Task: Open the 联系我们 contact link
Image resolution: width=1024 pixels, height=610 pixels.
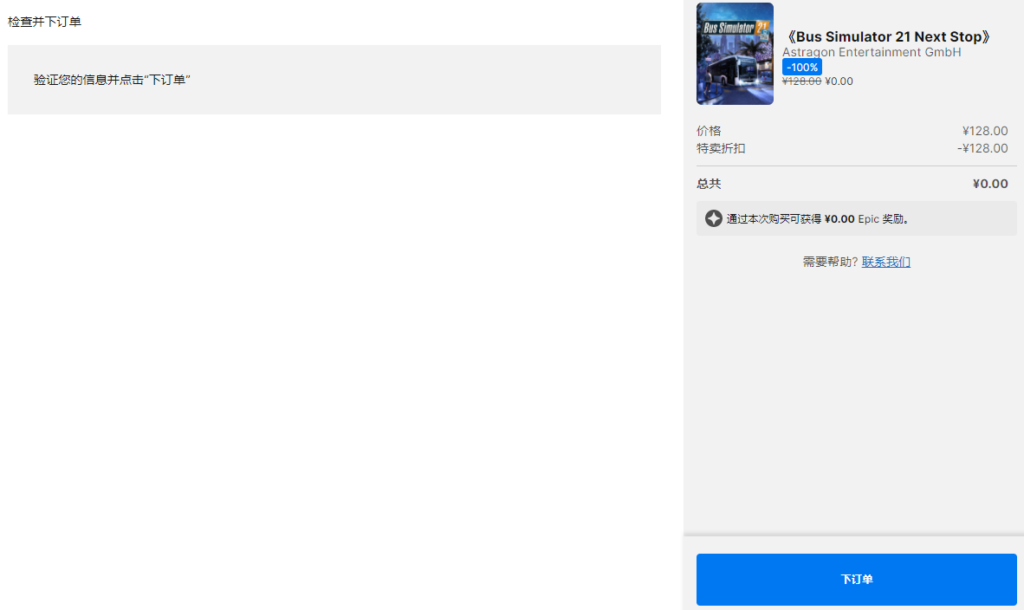Action: (886, 262)
